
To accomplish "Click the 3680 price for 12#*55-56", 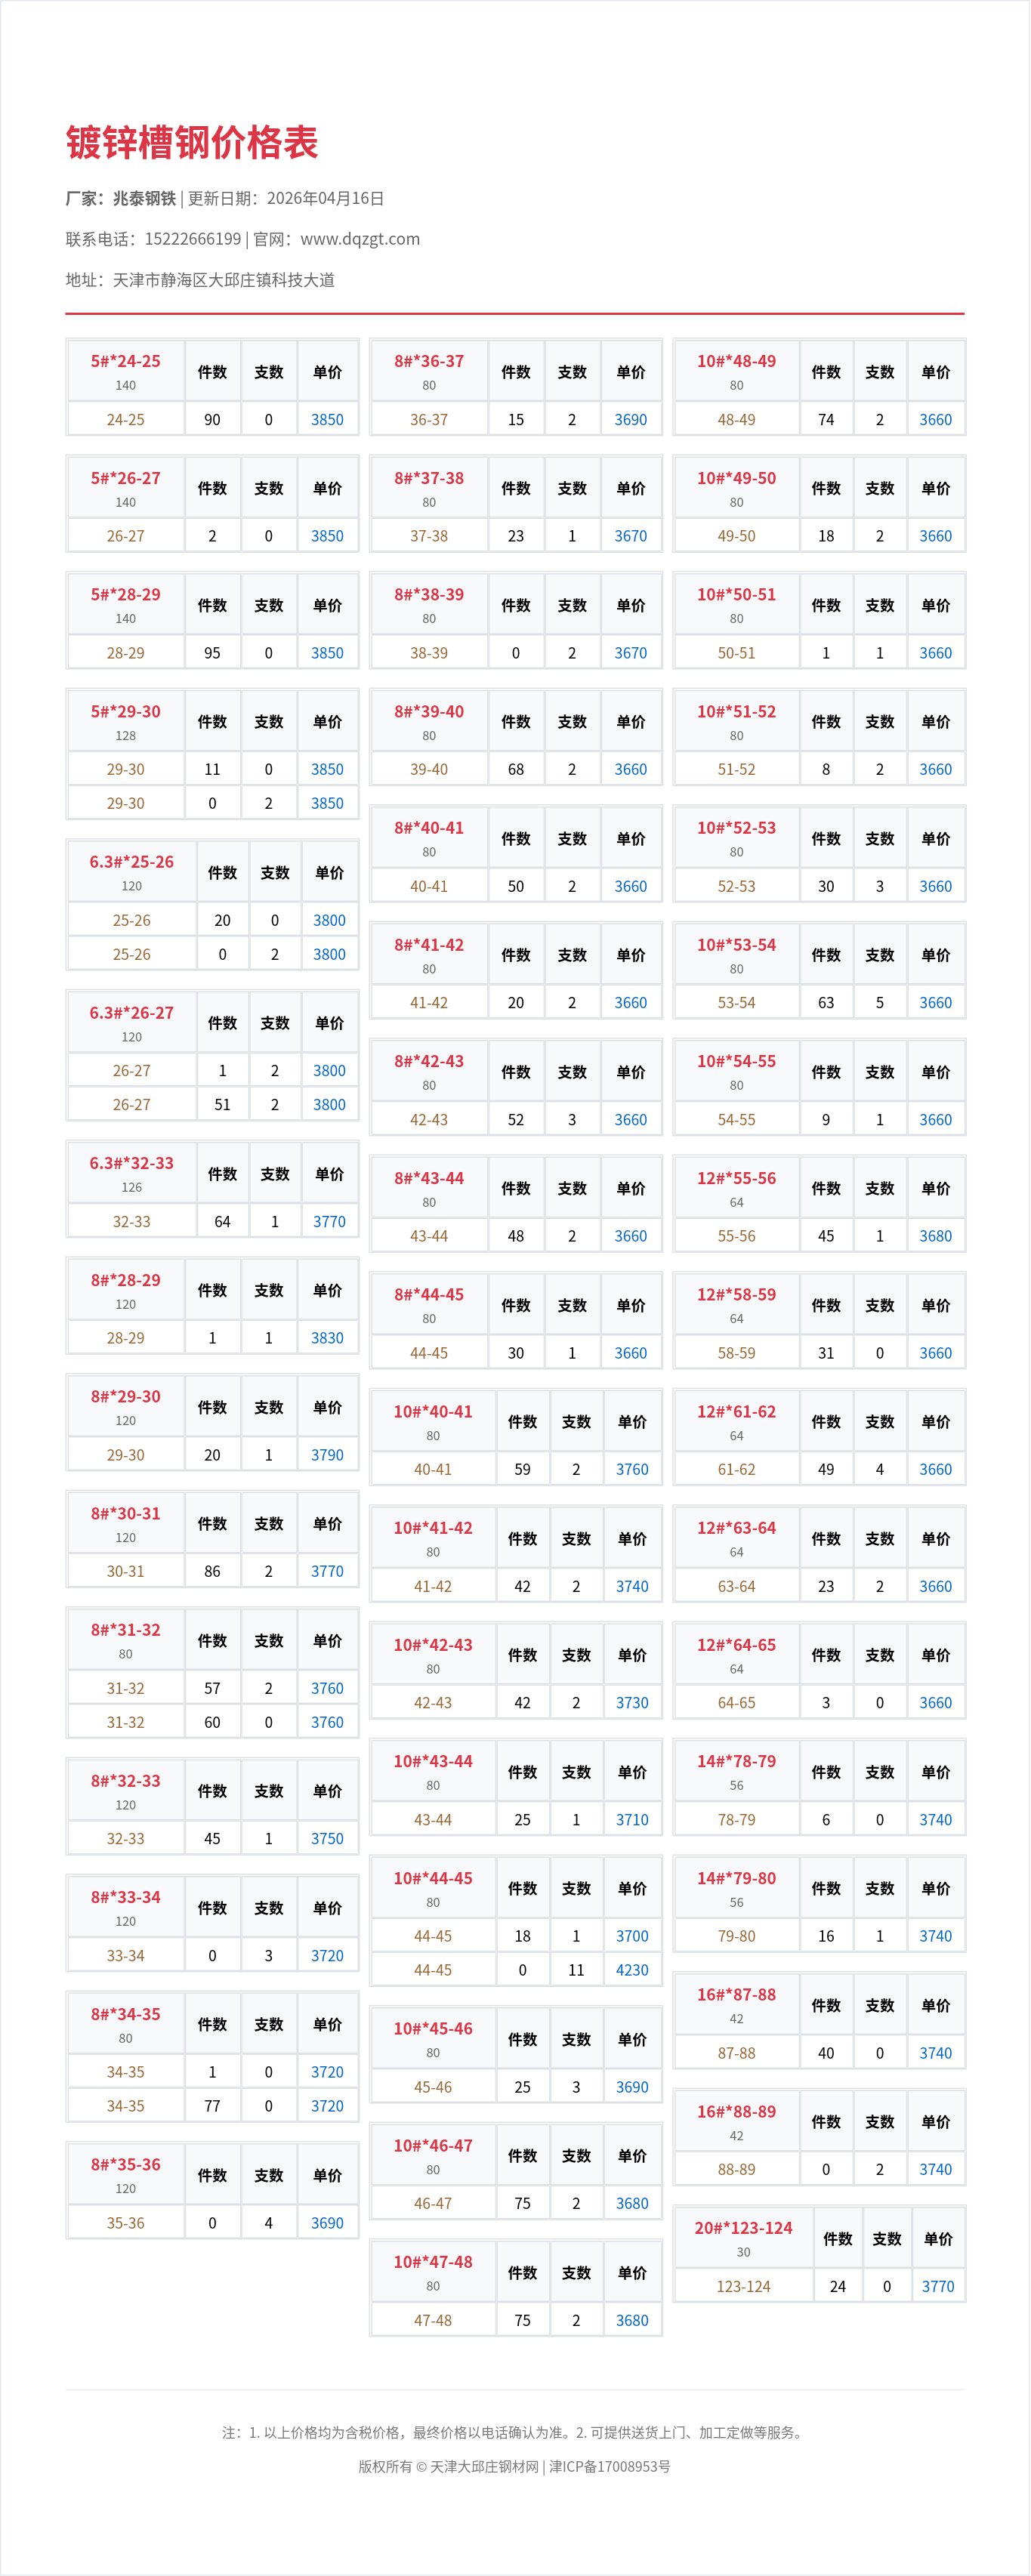I will point(936,1236).
